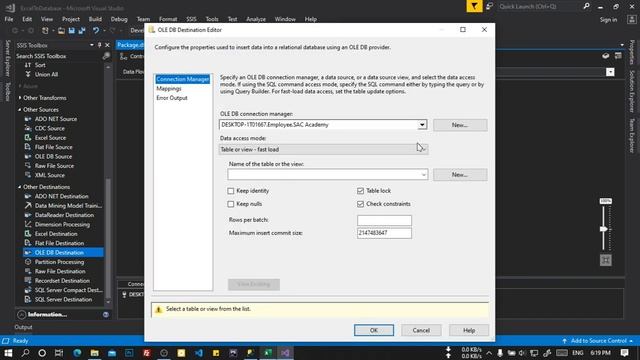
Task: Select the Union All transform
Action: click(46, 74)
